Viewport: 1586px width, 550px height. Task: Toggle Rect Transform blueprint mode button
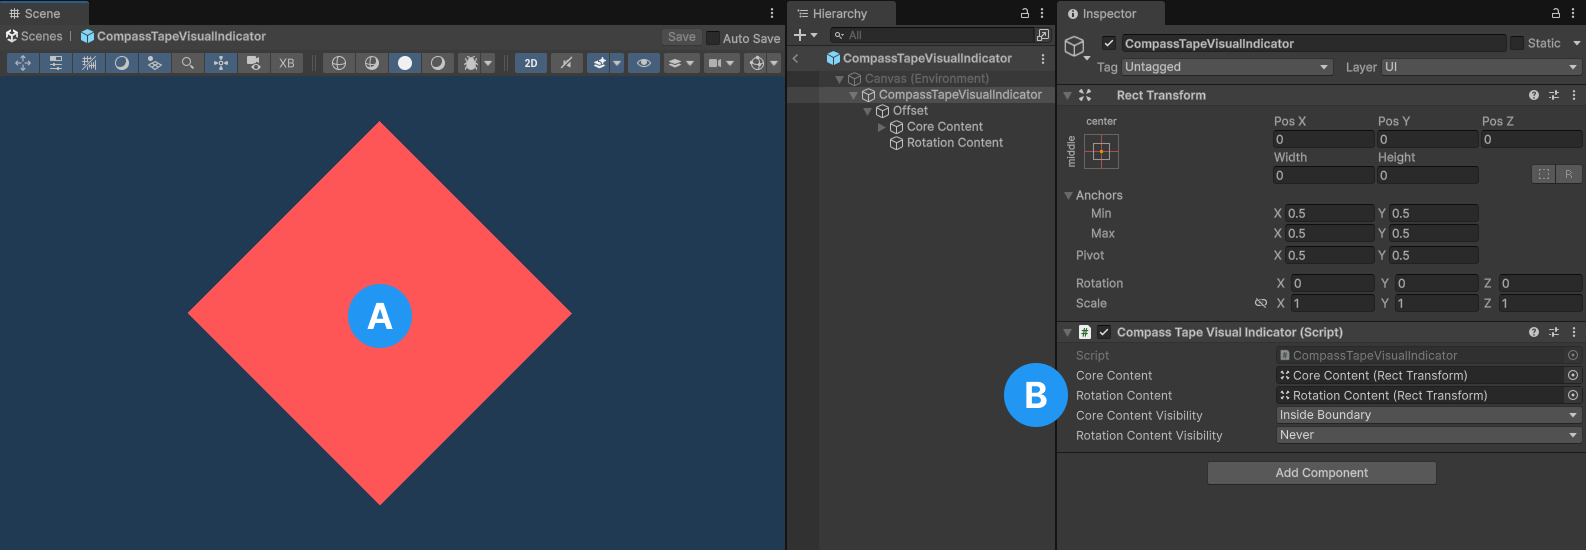(1544, 174)
